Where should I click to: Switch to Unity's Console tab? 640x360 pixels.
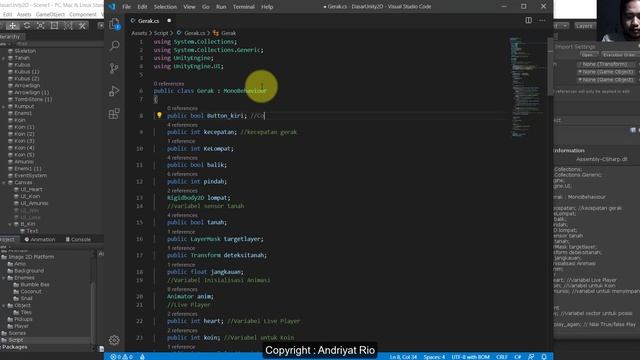(78, 239)
